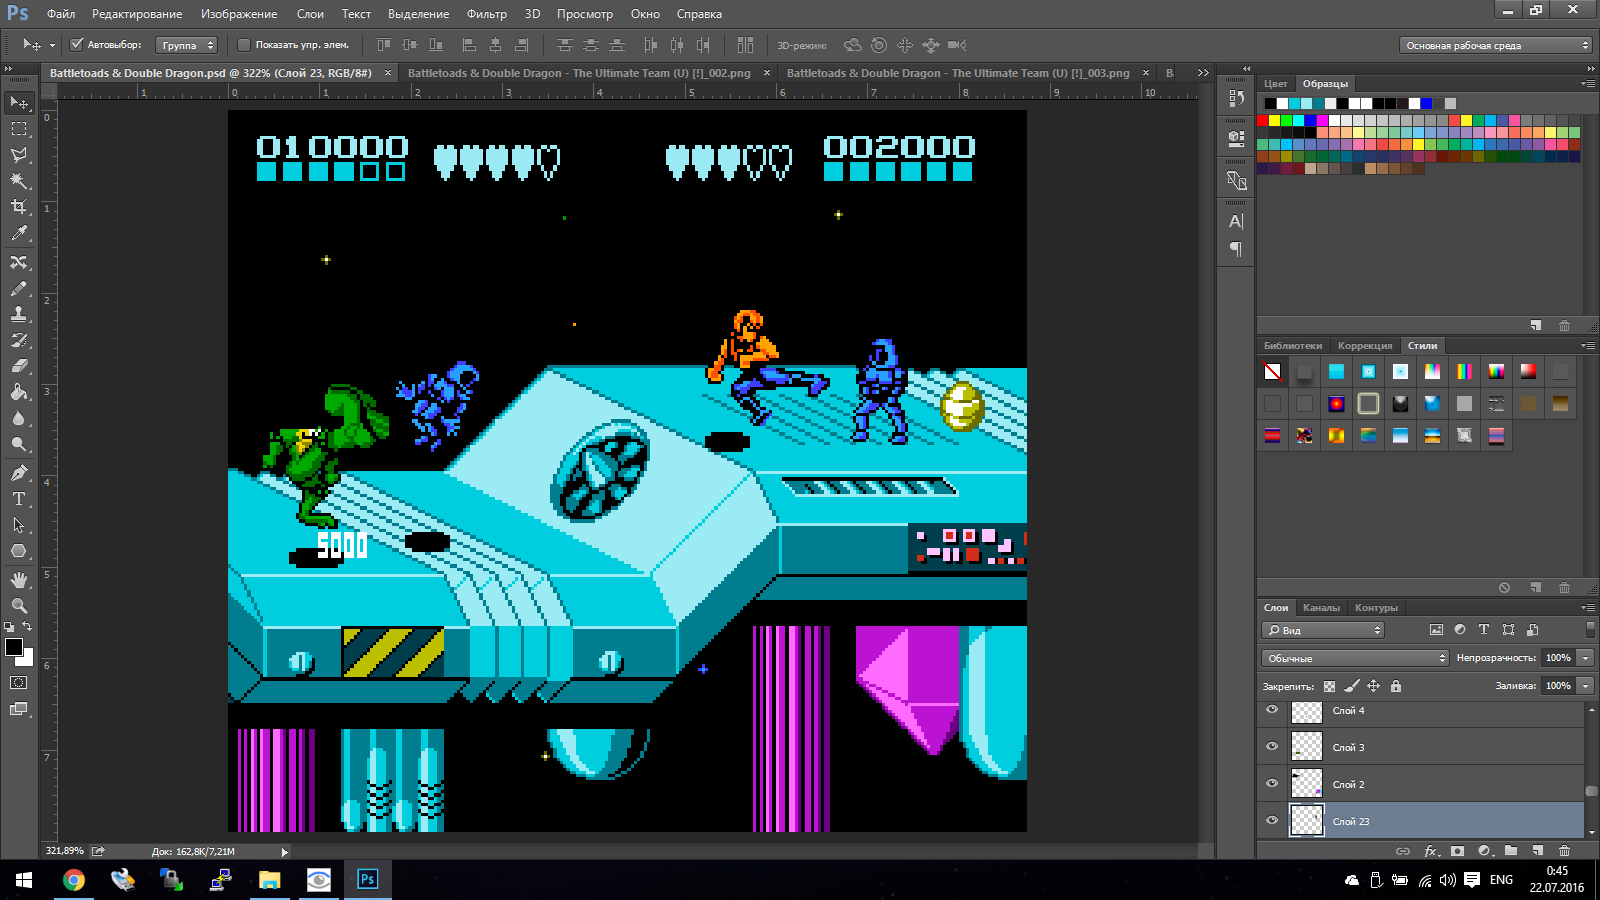Select the Clone Stamp tool

[19, 314]
